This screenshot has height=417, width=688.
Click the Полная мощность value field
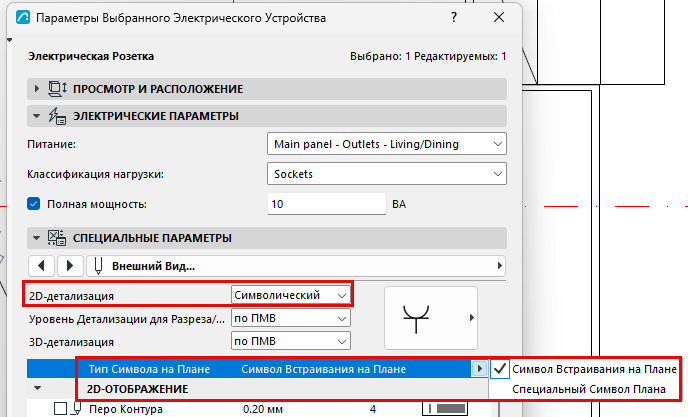pos(326,204)
